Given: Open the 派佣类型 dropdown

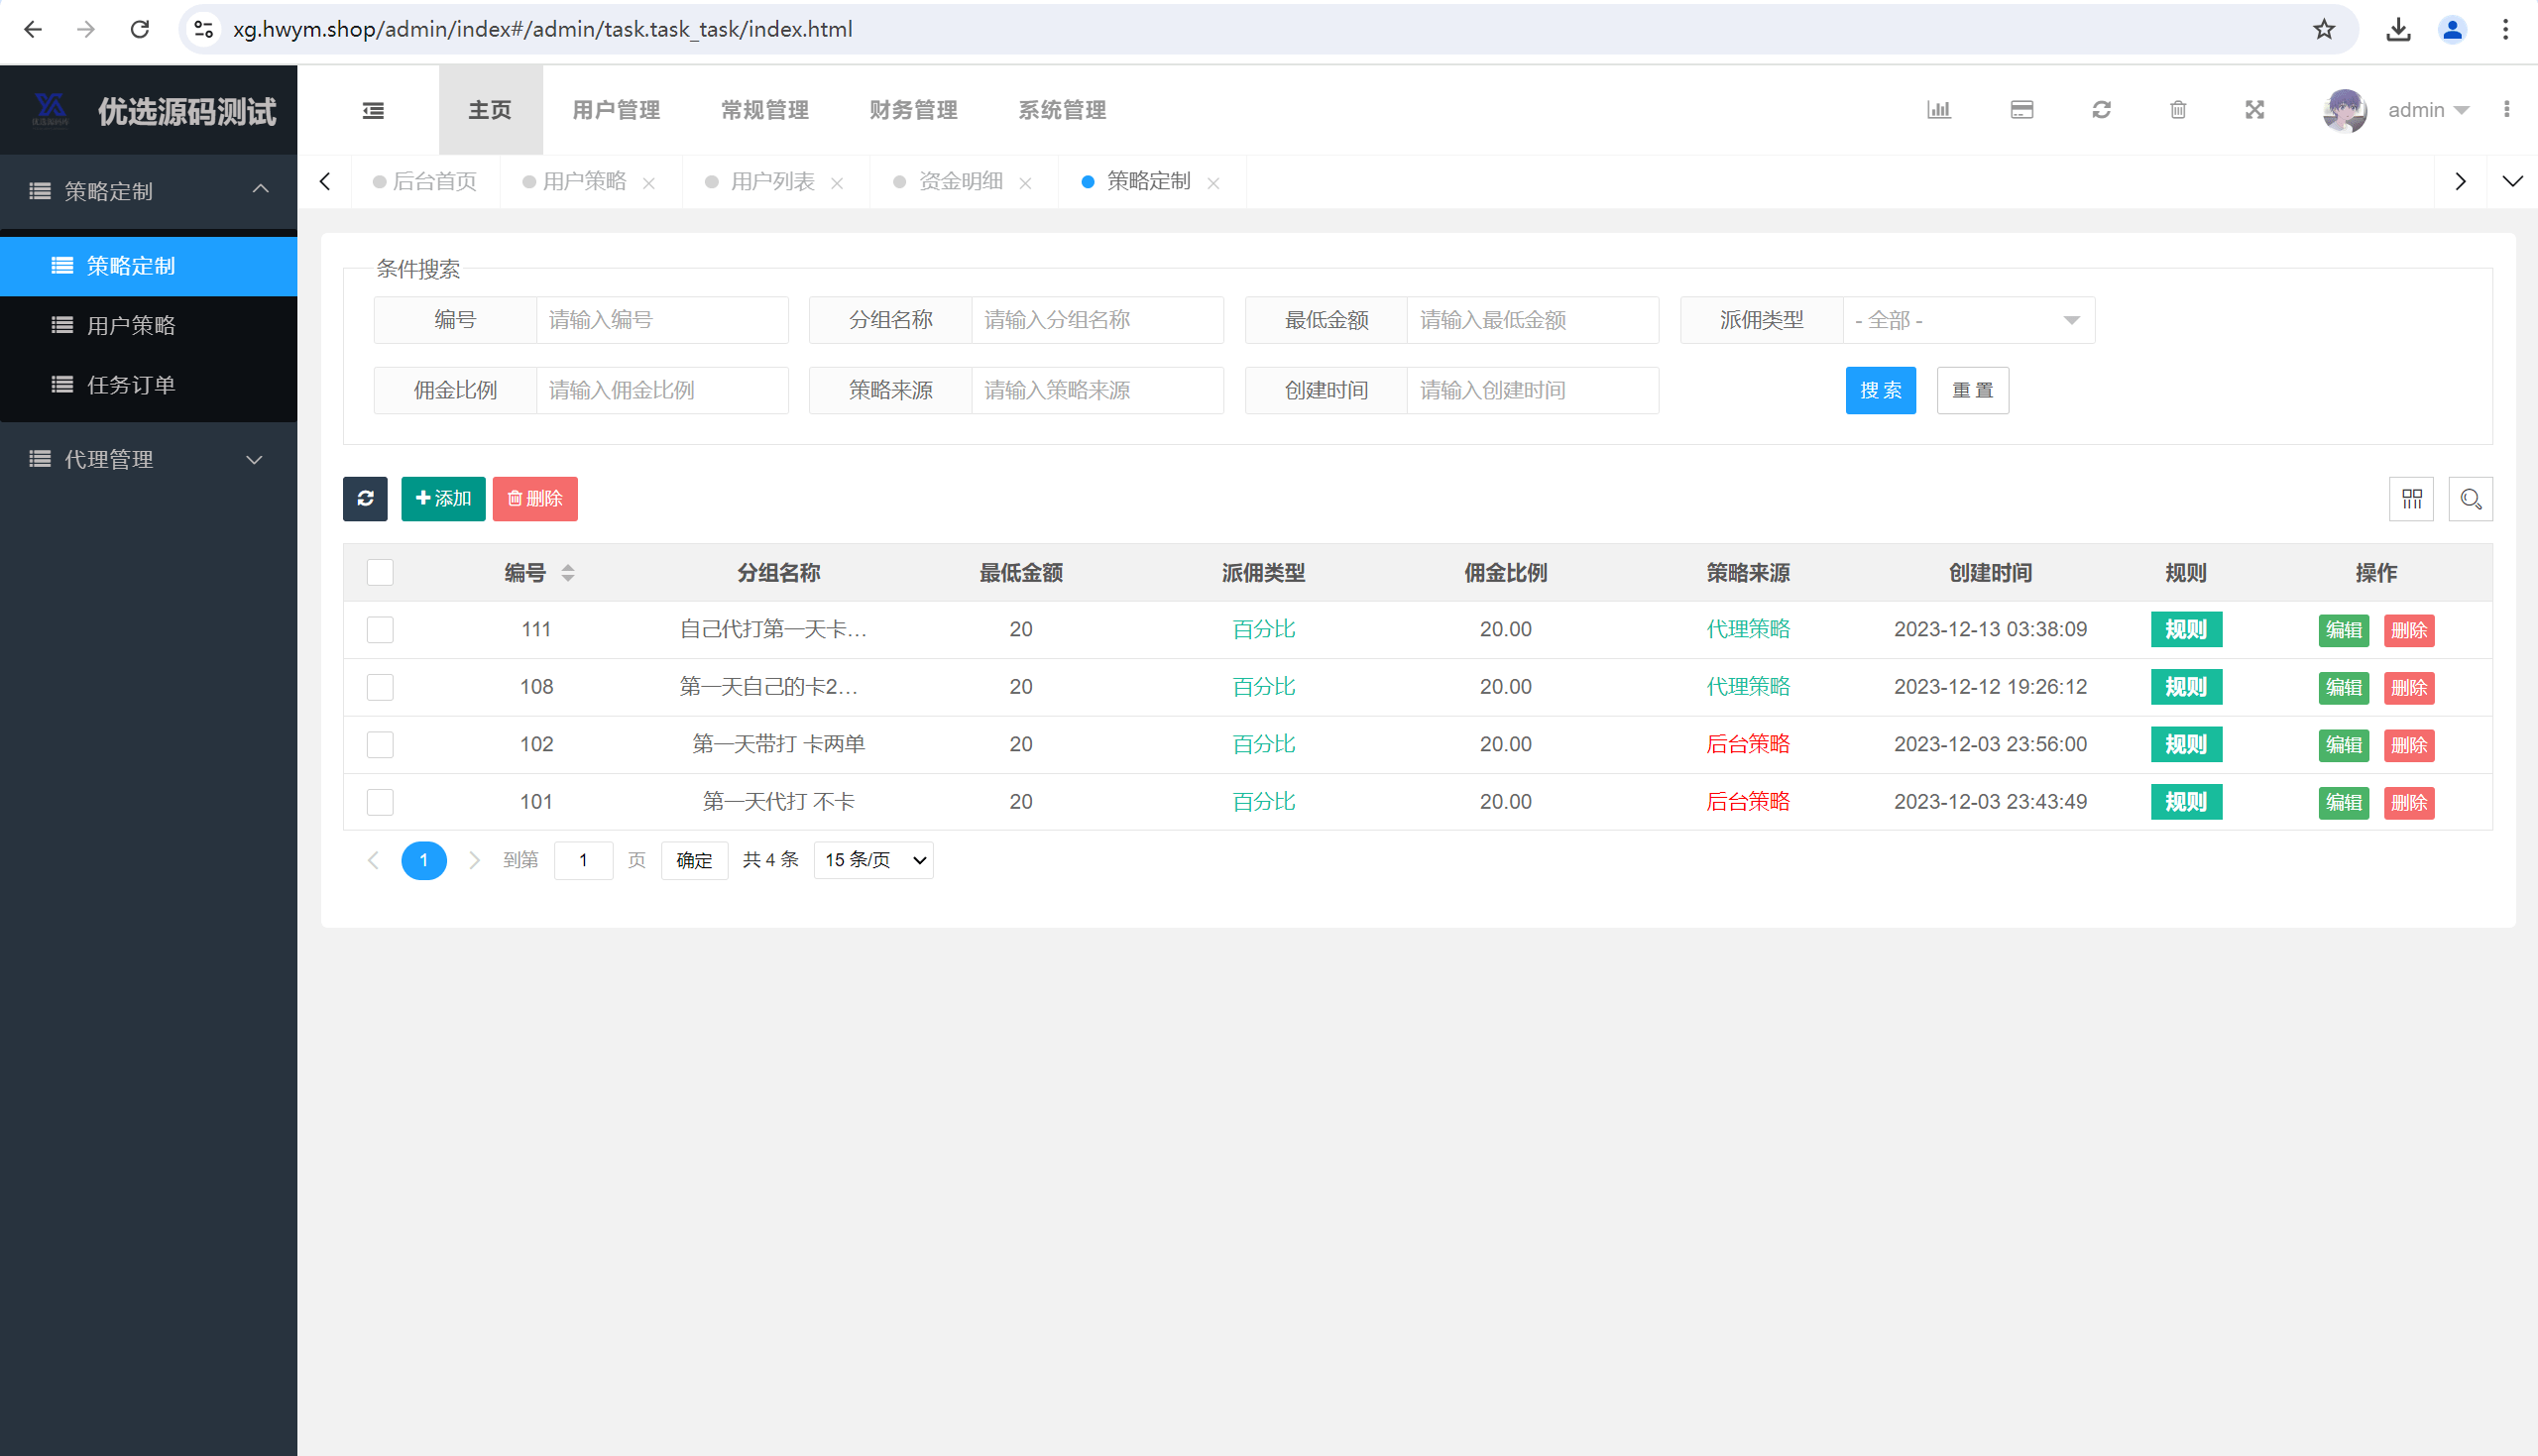Looking at the screenshot, I should point(1967,320).
